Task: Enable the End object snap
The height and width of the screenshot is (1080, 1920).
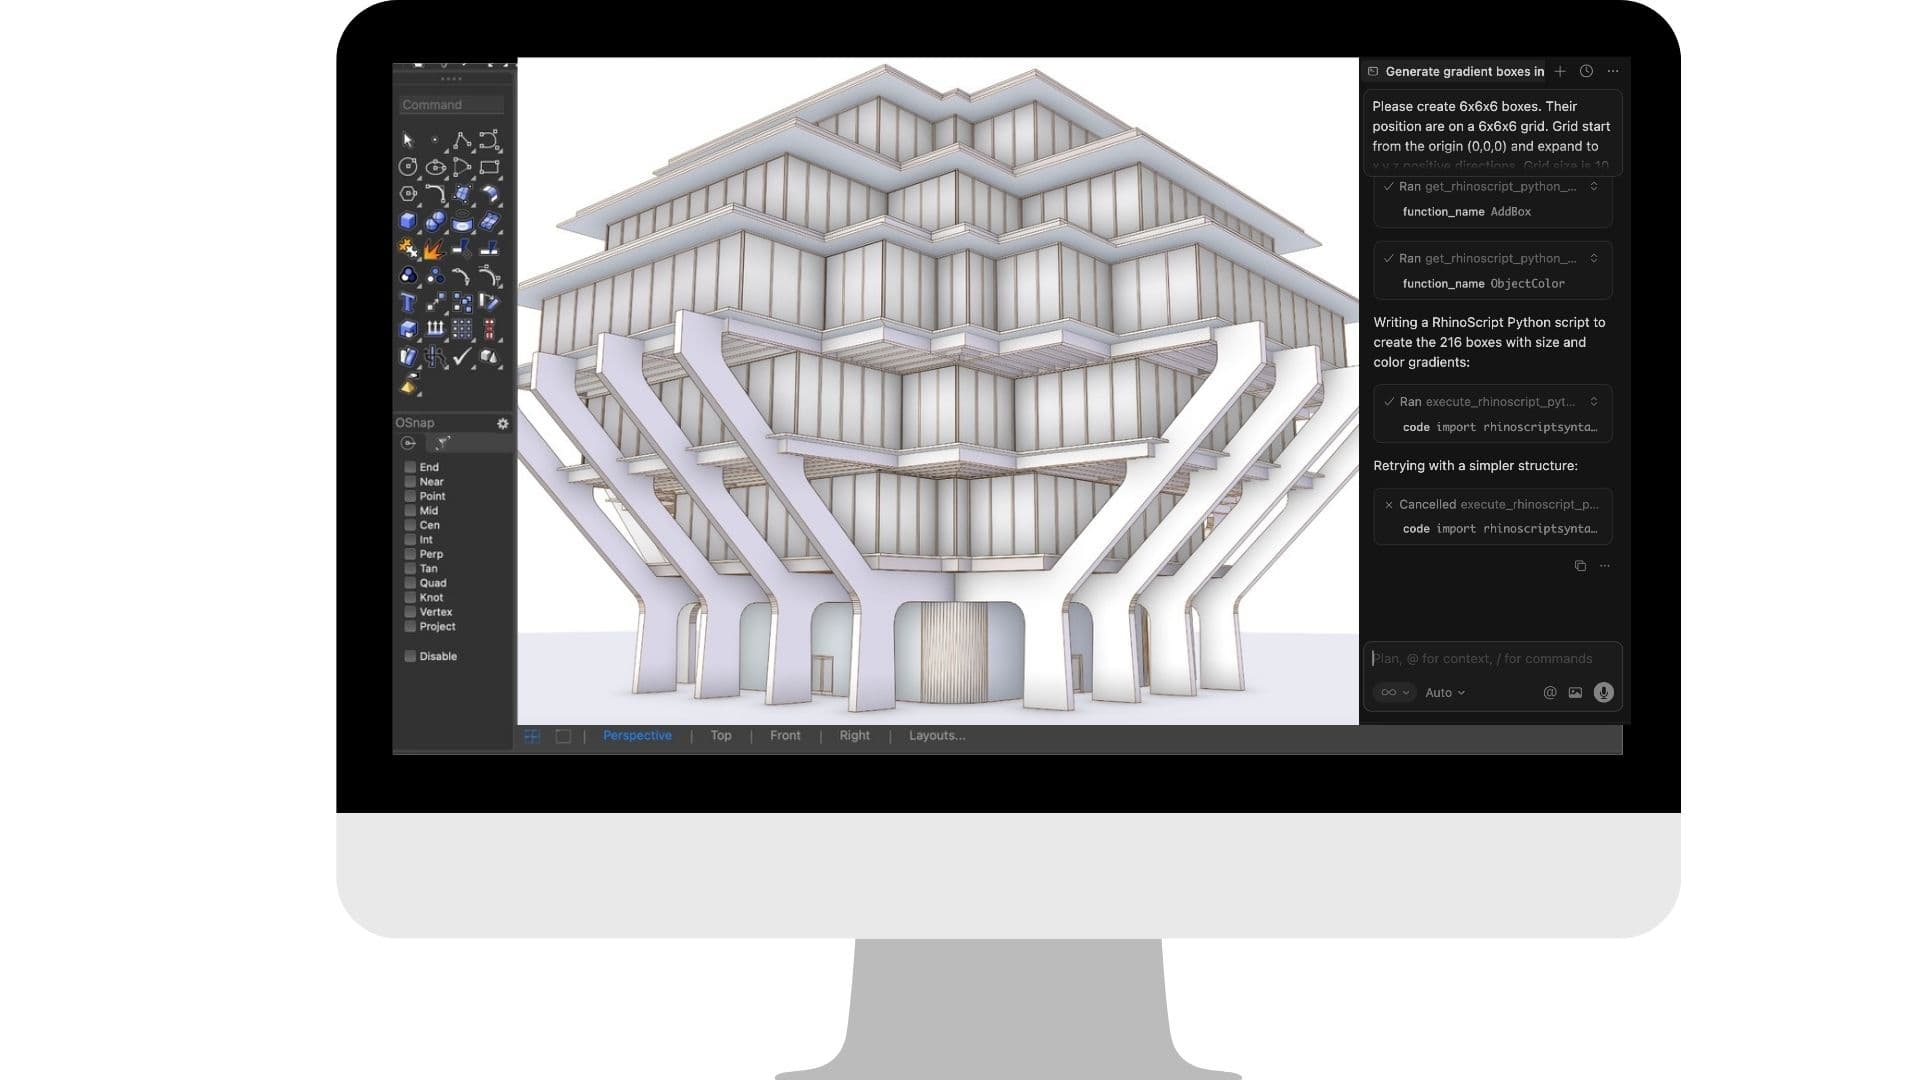Action: tap(410, 467)
